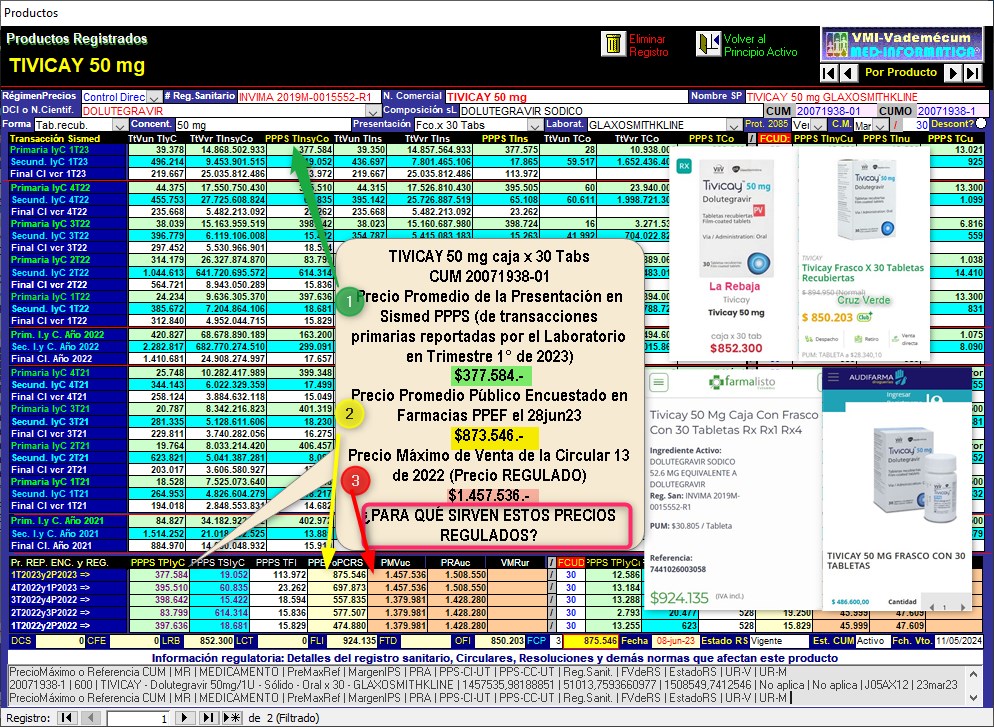994x727 pixels.
Task: Expand the DCI o N.Cientif. dropdown
Action: [x=374, y=111]
